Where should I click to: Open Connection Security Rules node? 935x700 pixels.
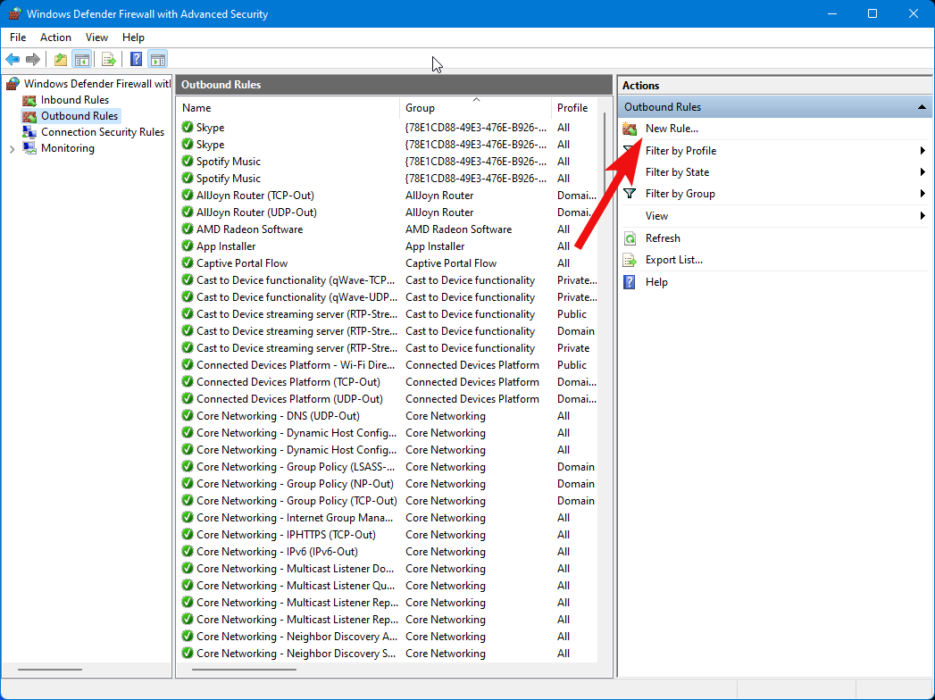(x=102, y=132)
